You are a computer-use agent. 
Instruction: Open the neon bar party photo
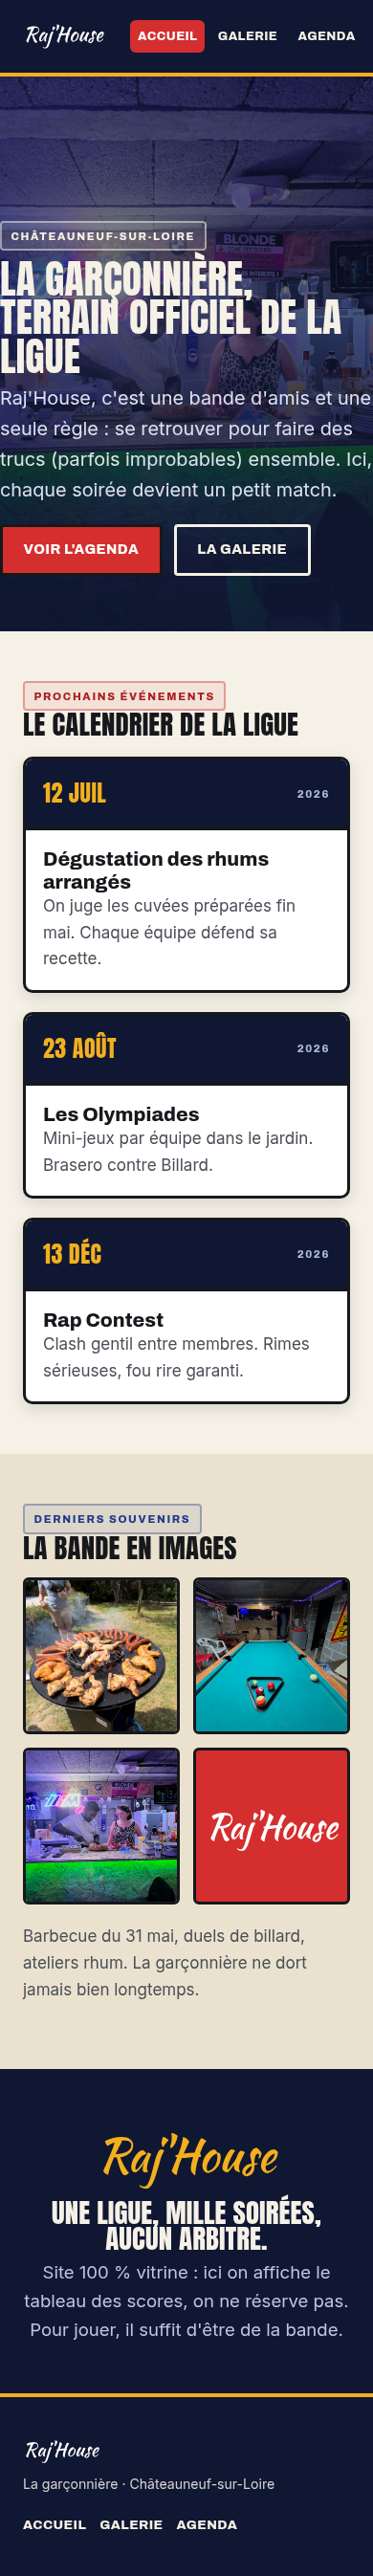click(x=101, y=1826)
